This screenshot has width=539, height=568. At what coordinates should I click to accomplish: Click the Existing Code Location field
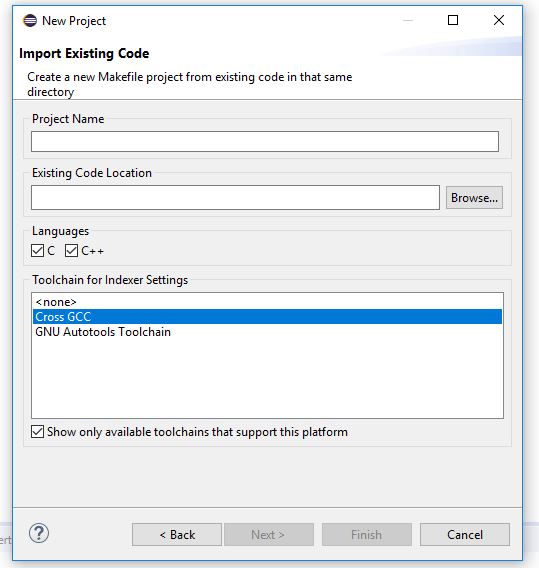point(235,197)
